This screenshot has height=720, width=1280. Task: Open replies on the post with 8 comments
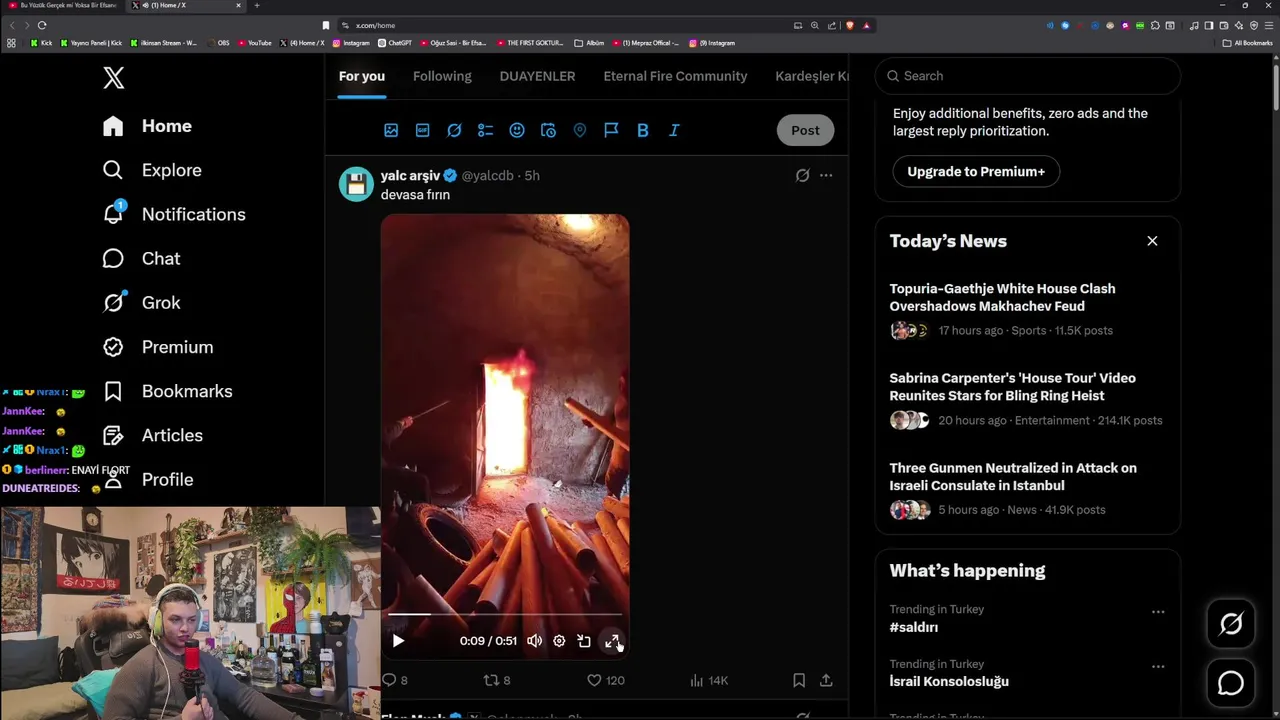pyautogui.click(x=395, y=680)
